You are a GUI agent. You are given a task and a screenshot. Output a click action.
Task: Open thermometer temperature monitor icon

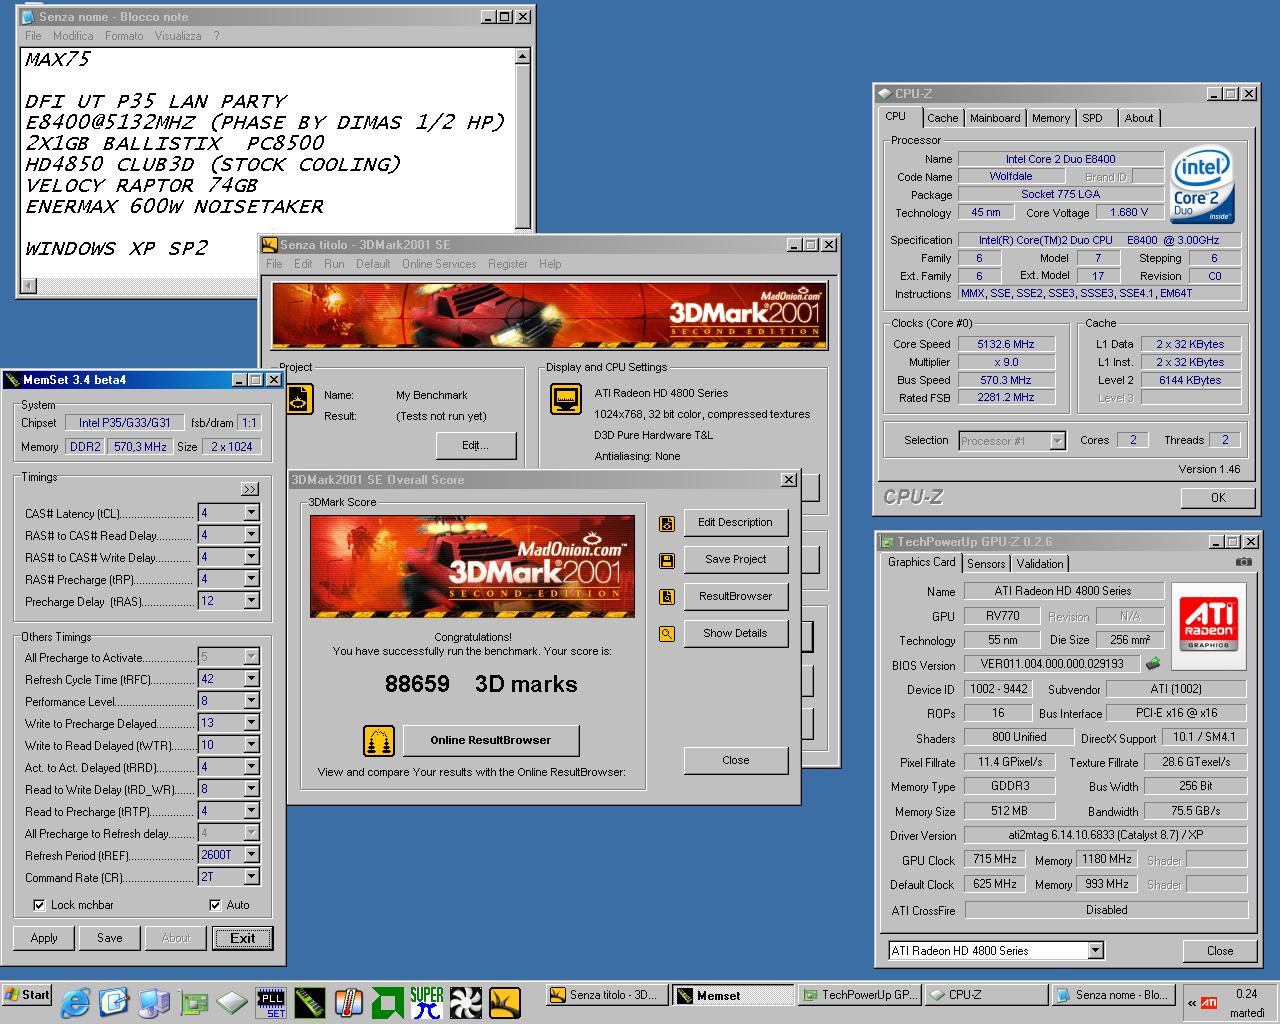[x=348, y=1002]
